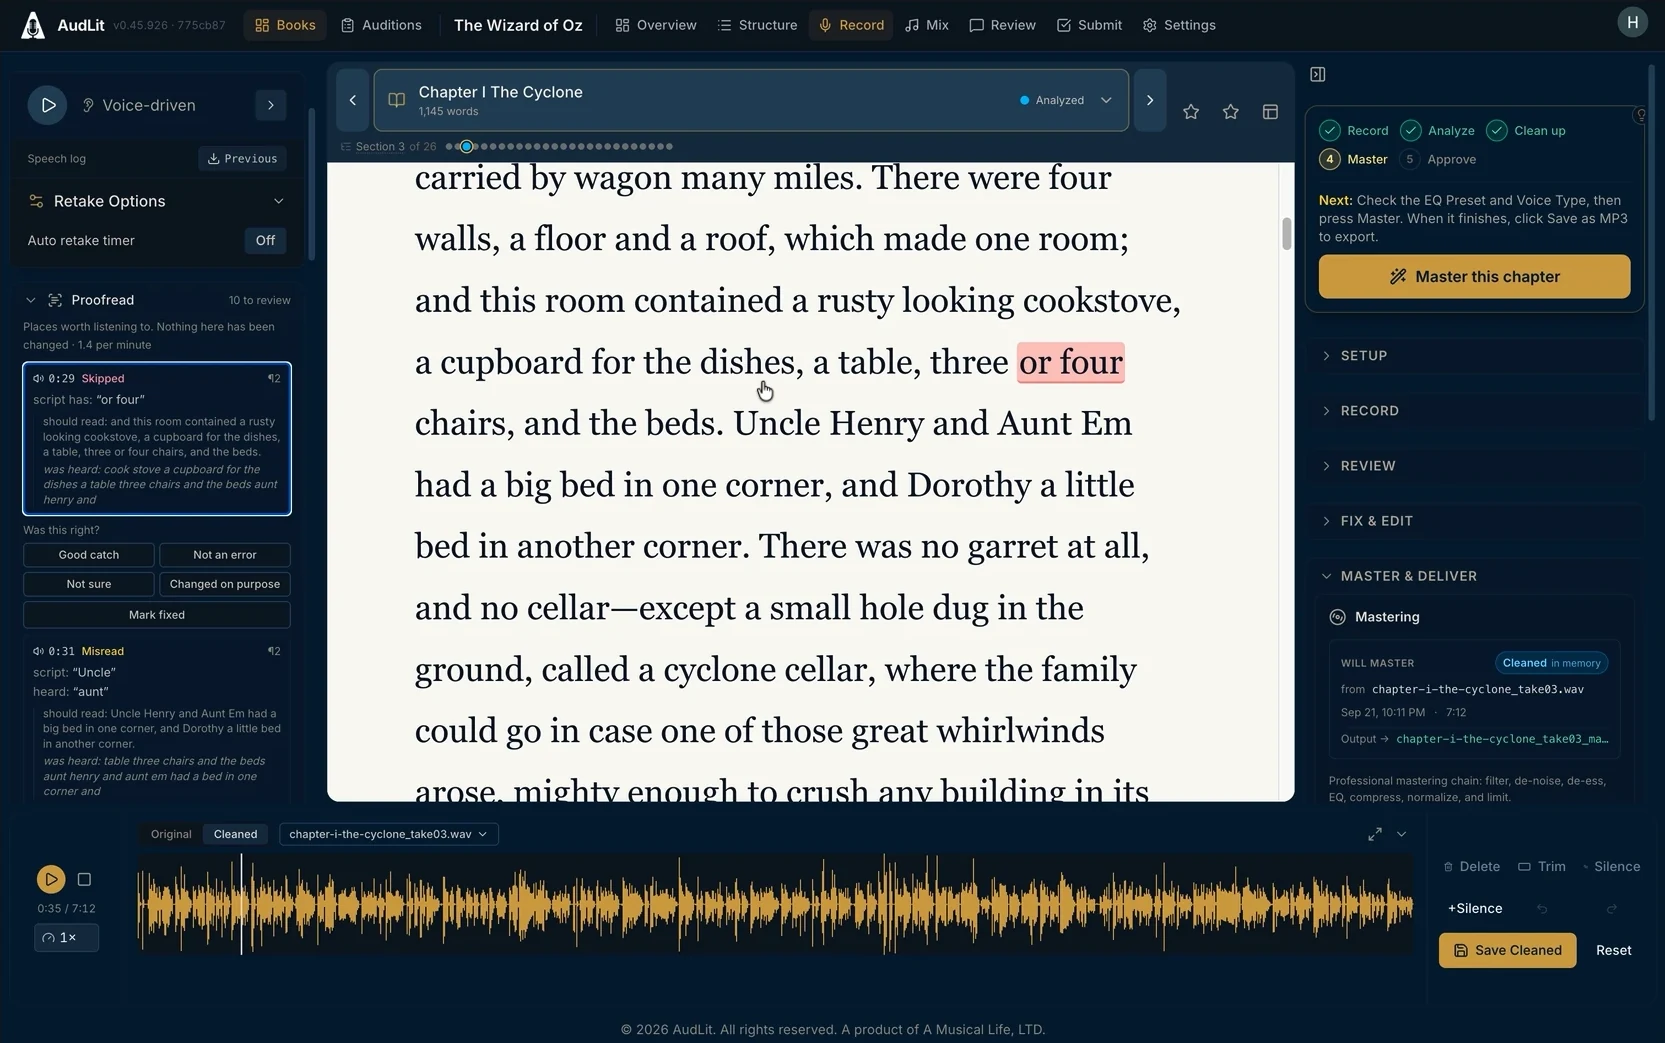Screen dimensions: 1665x1043
Task: Mark the issue as Good catch
Action: [x=88, y=555]
